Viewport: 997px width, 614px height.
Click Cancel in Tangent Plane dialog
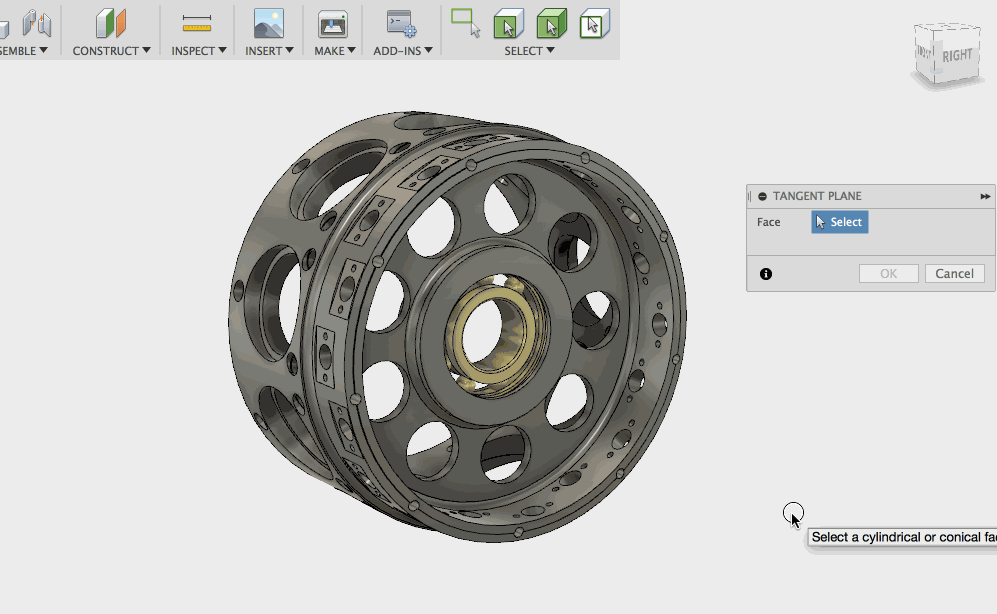pyautogui.click(x=954, y=274)
